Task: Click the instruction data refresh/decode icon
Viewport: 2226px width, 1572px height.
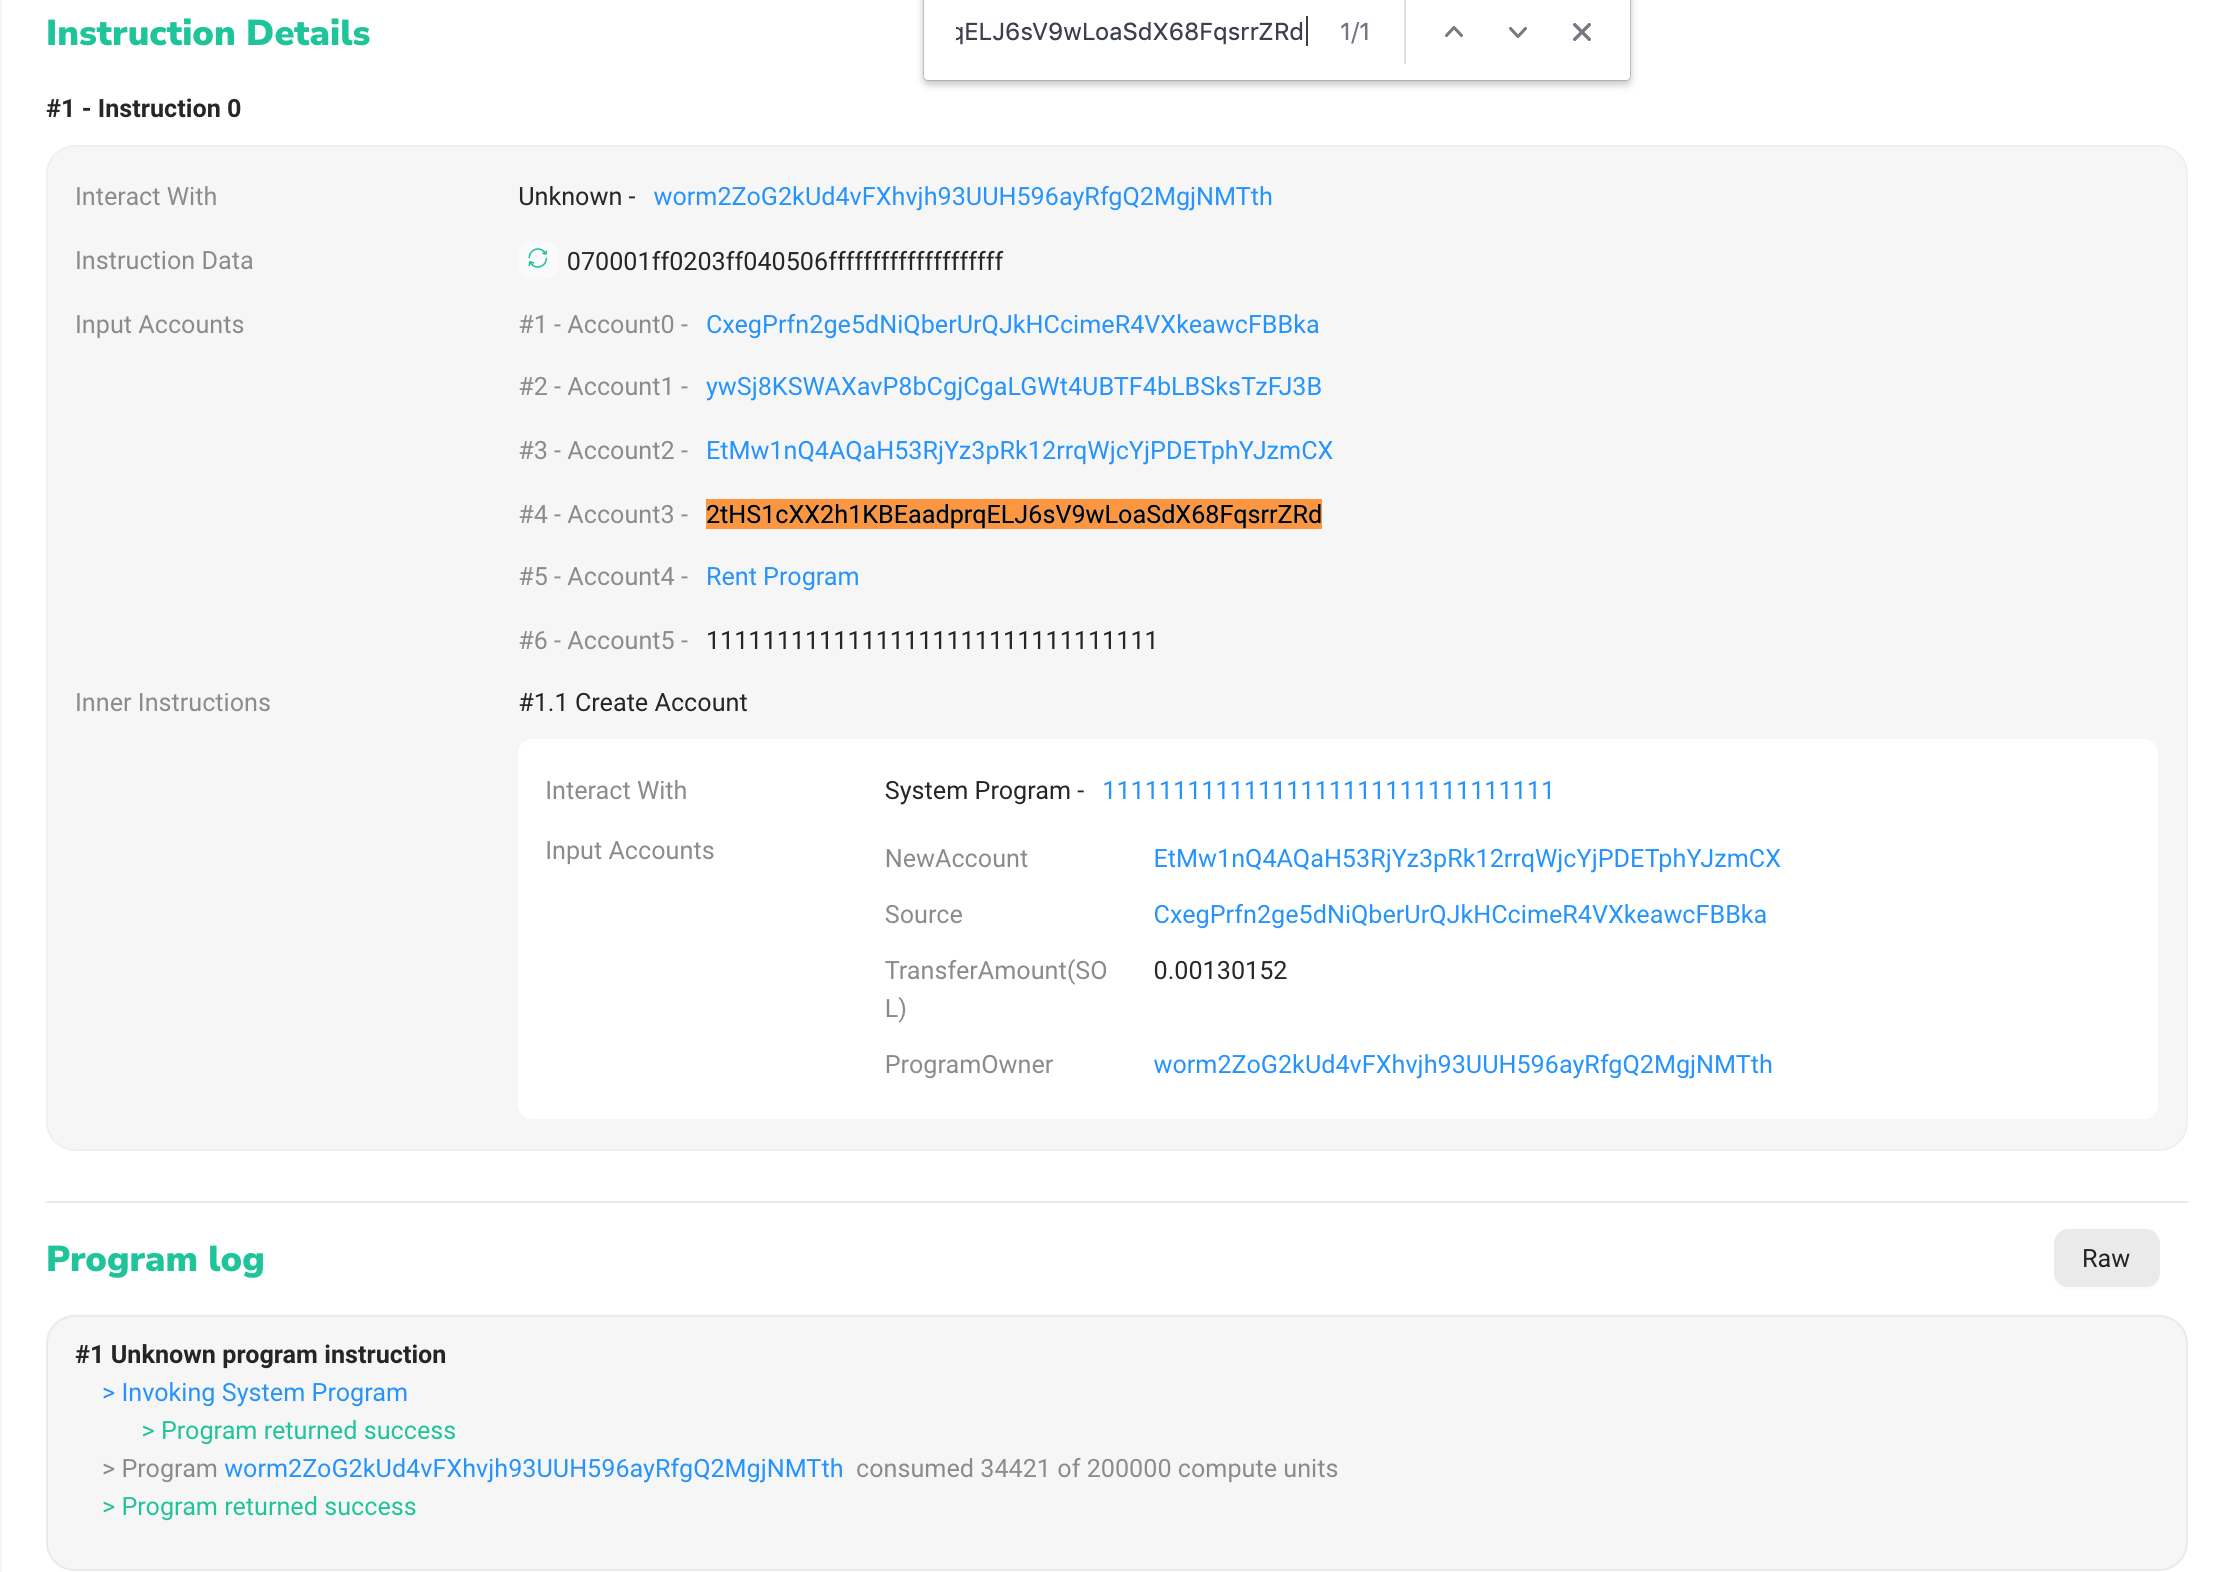Action: [537, 259]
